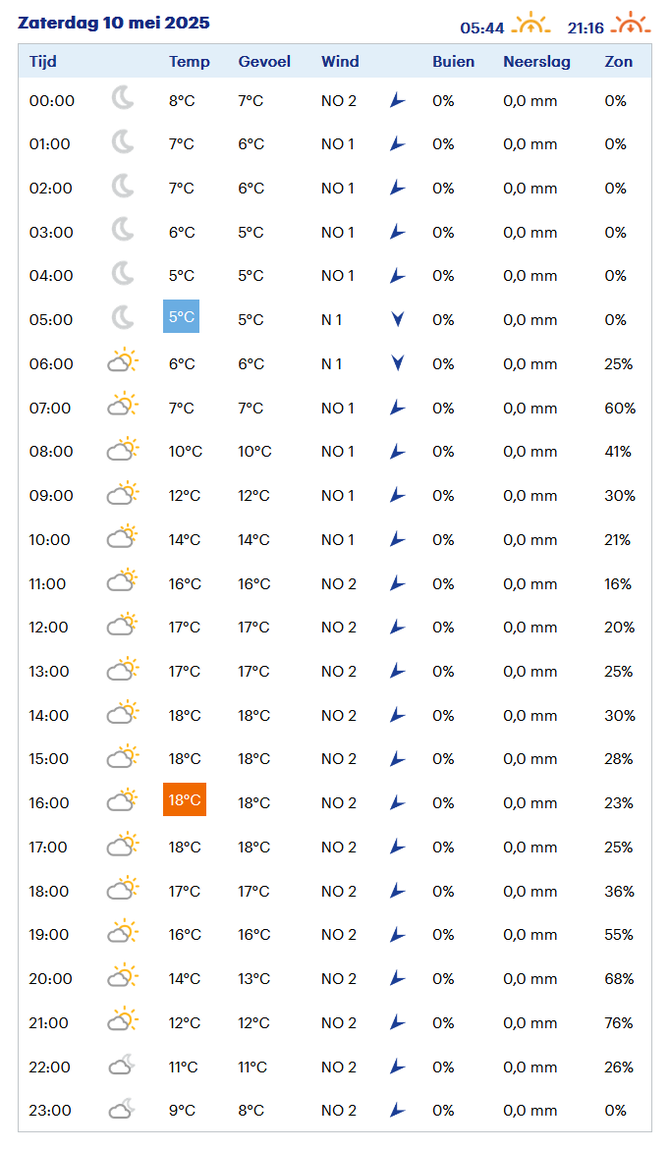Select the Temp column header

click(x=189, y=62)
